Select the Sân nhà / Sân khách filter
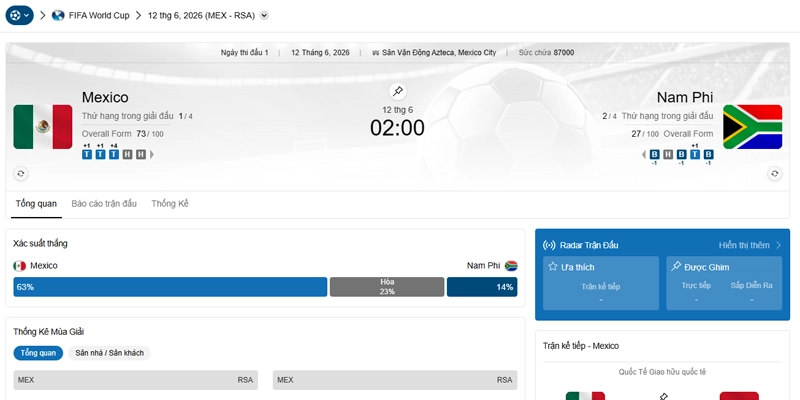Viewport: 800px width, 400px height. click(110, 353)
